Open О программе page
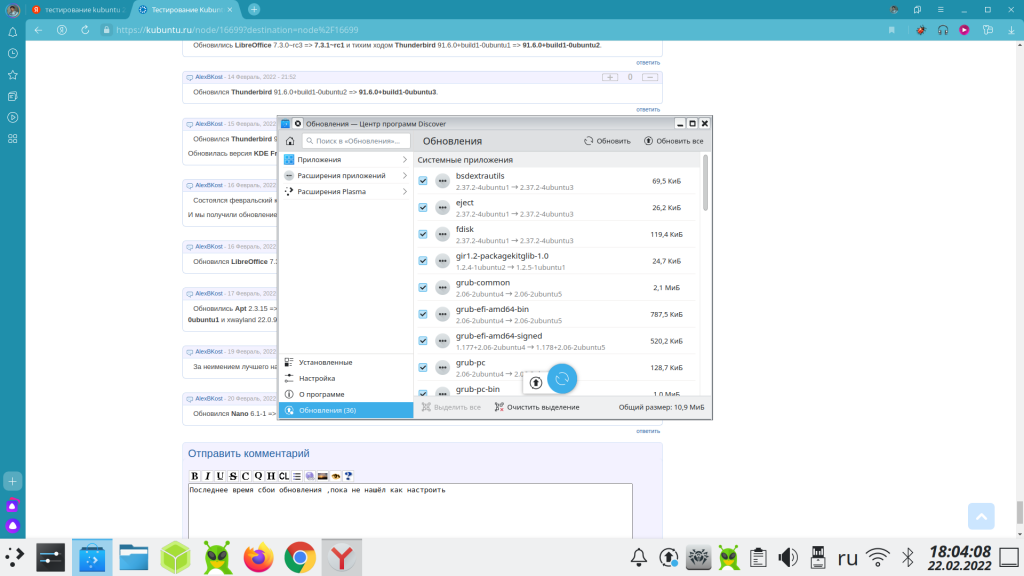The image size is (1024, 576). pyautogui.click(x=346, y=394)
